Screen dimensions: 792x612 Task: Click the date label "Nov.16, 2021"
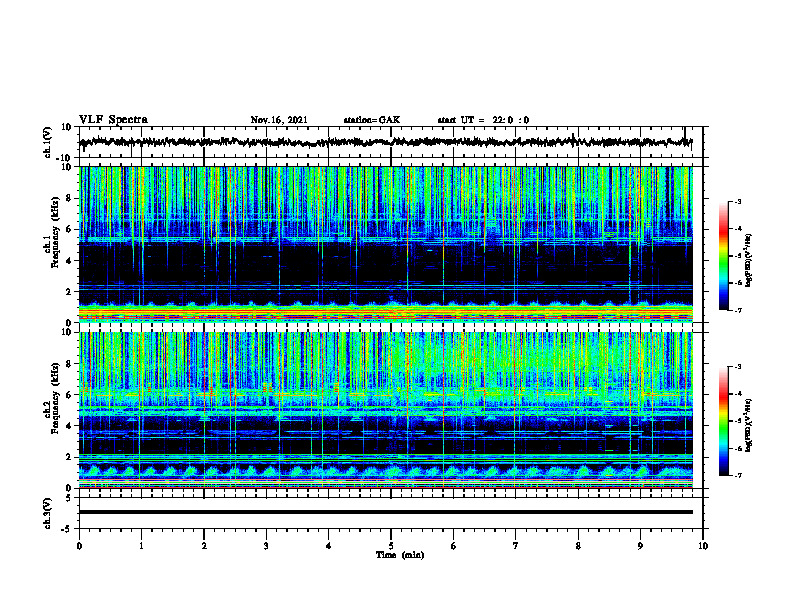pos(279,120)
